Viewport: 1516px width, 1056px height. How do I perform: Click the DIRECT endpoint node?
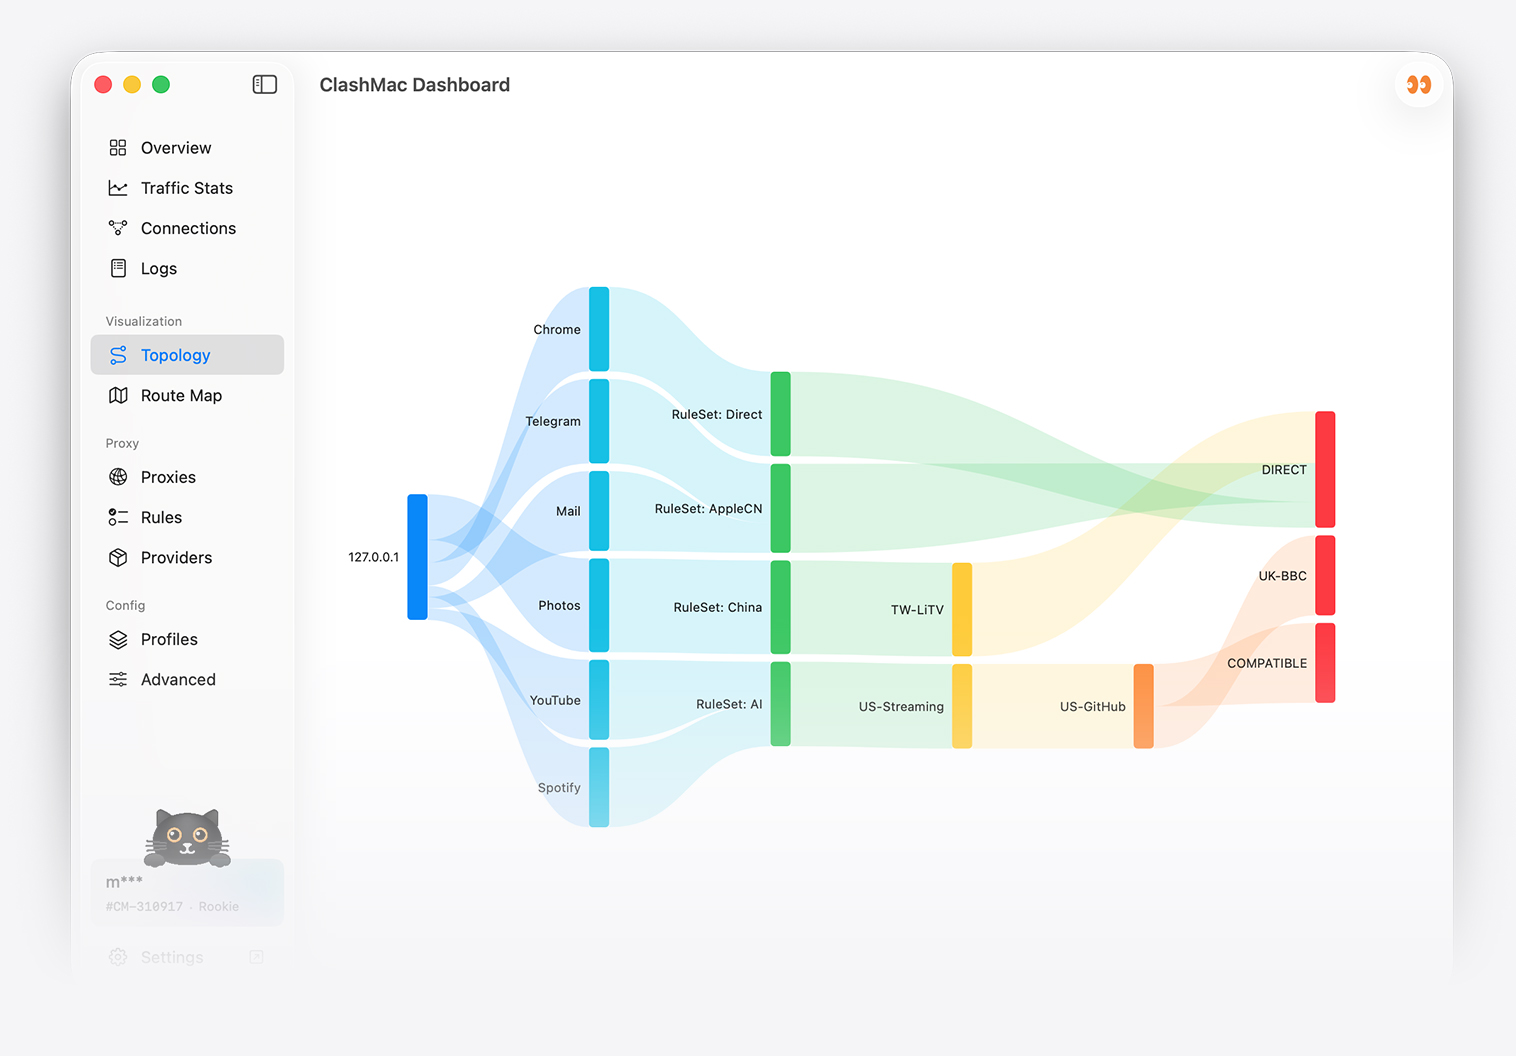click(x=1324, y=469)
